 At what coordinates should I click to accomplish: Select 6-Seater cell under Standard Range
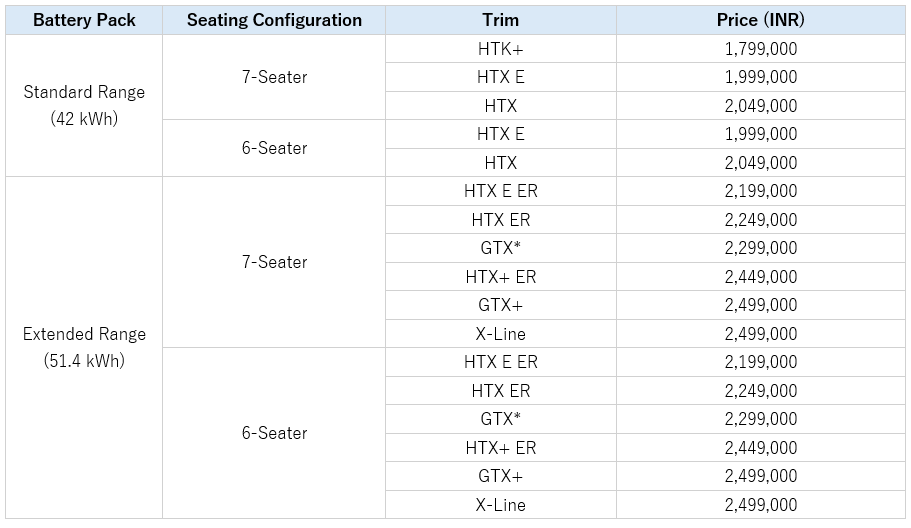click(x=274, y=148)
